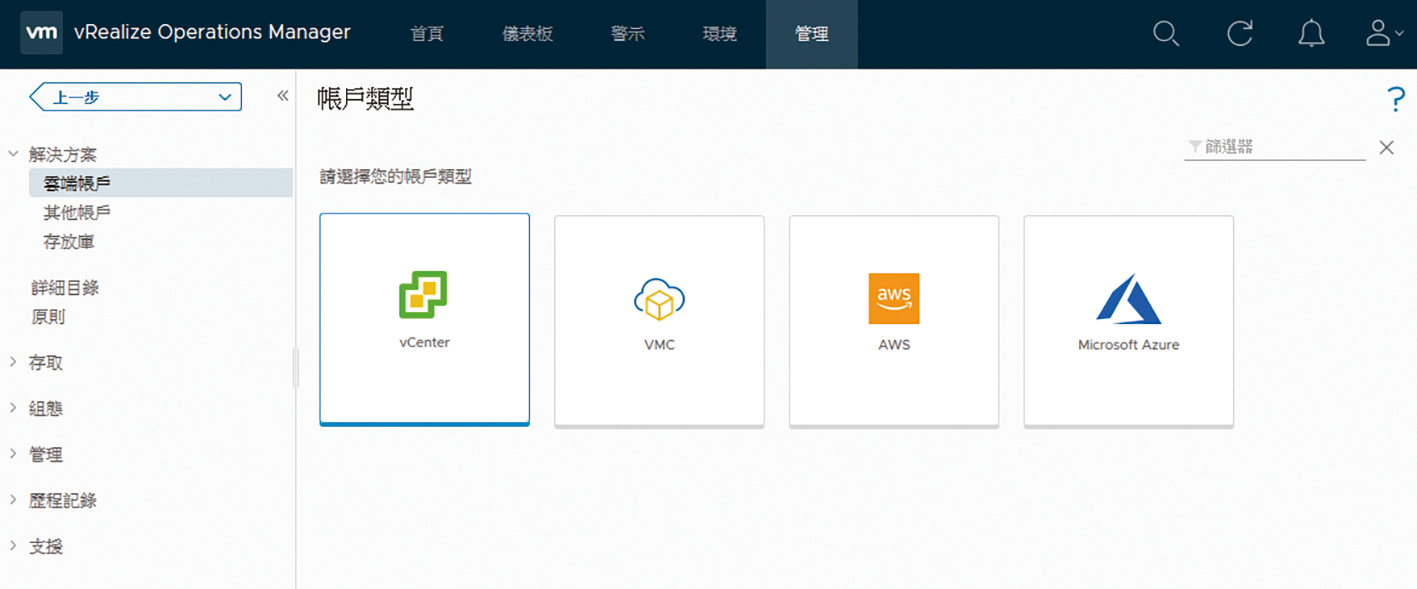The image size is (1417, 589).
Task: Expand the 存取 section
Action: click(14, 363)
